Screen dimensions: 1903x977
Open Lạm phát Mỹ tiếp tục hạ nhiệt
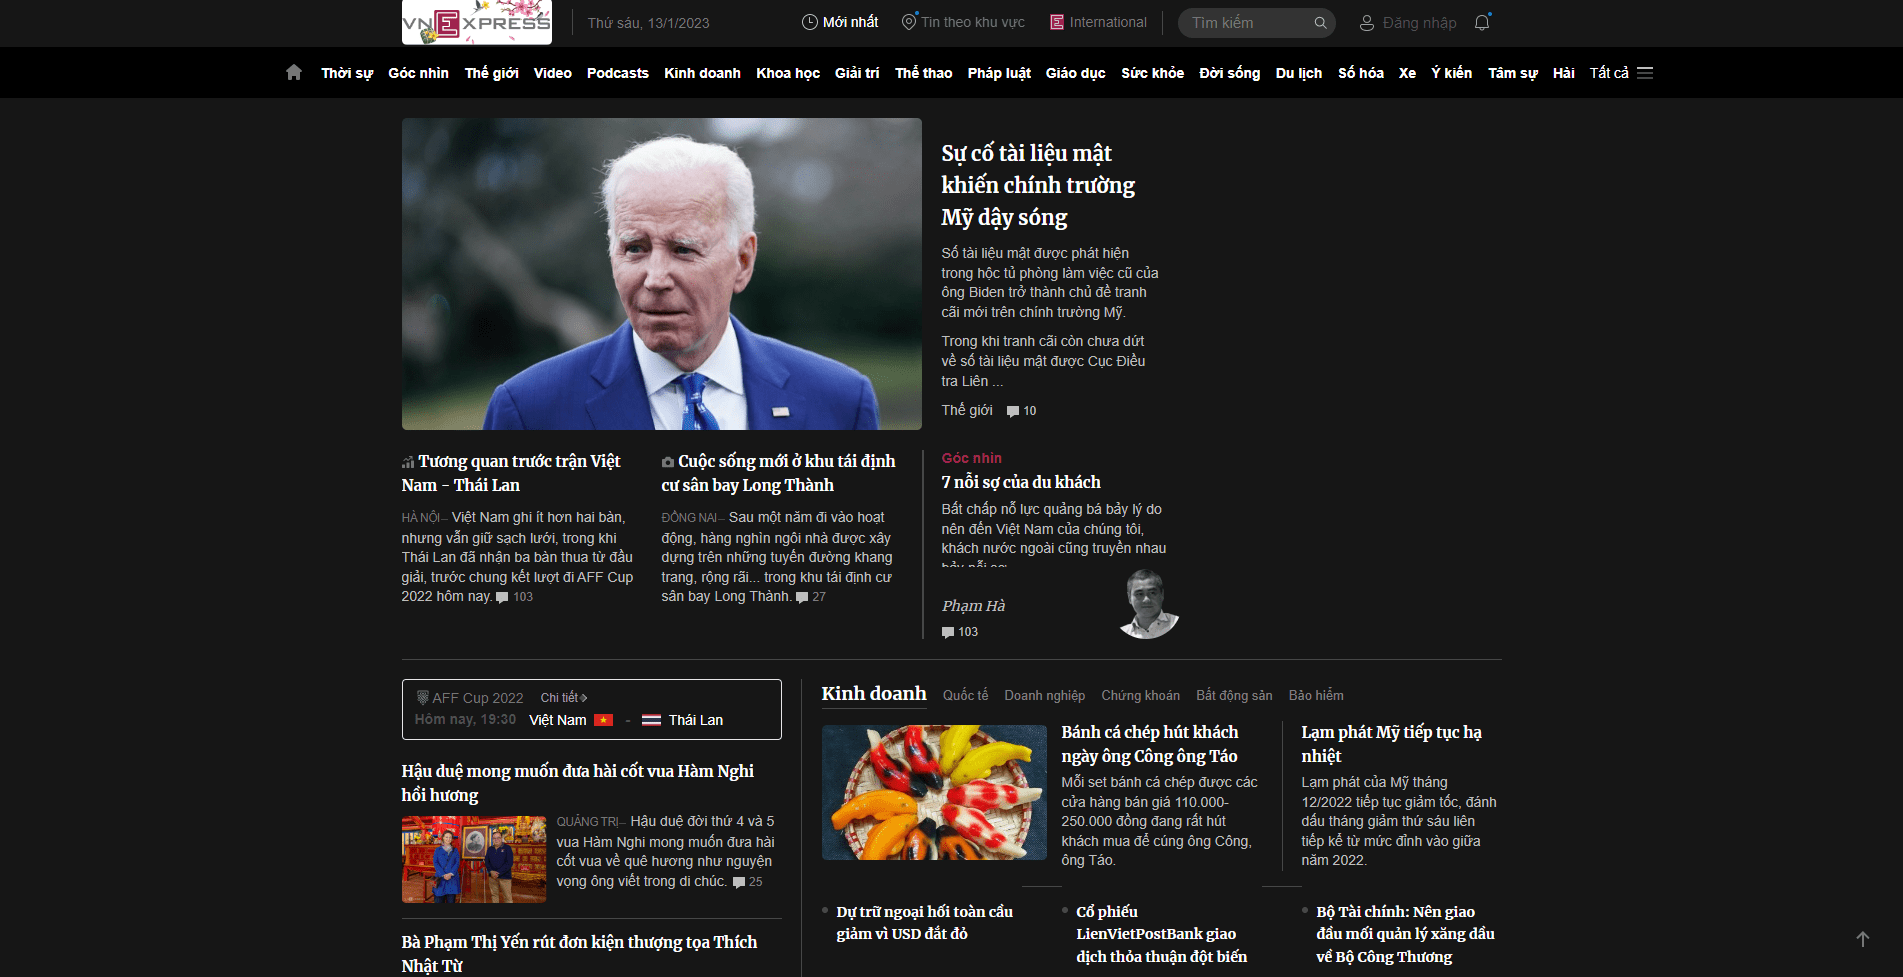[1392, 744]
